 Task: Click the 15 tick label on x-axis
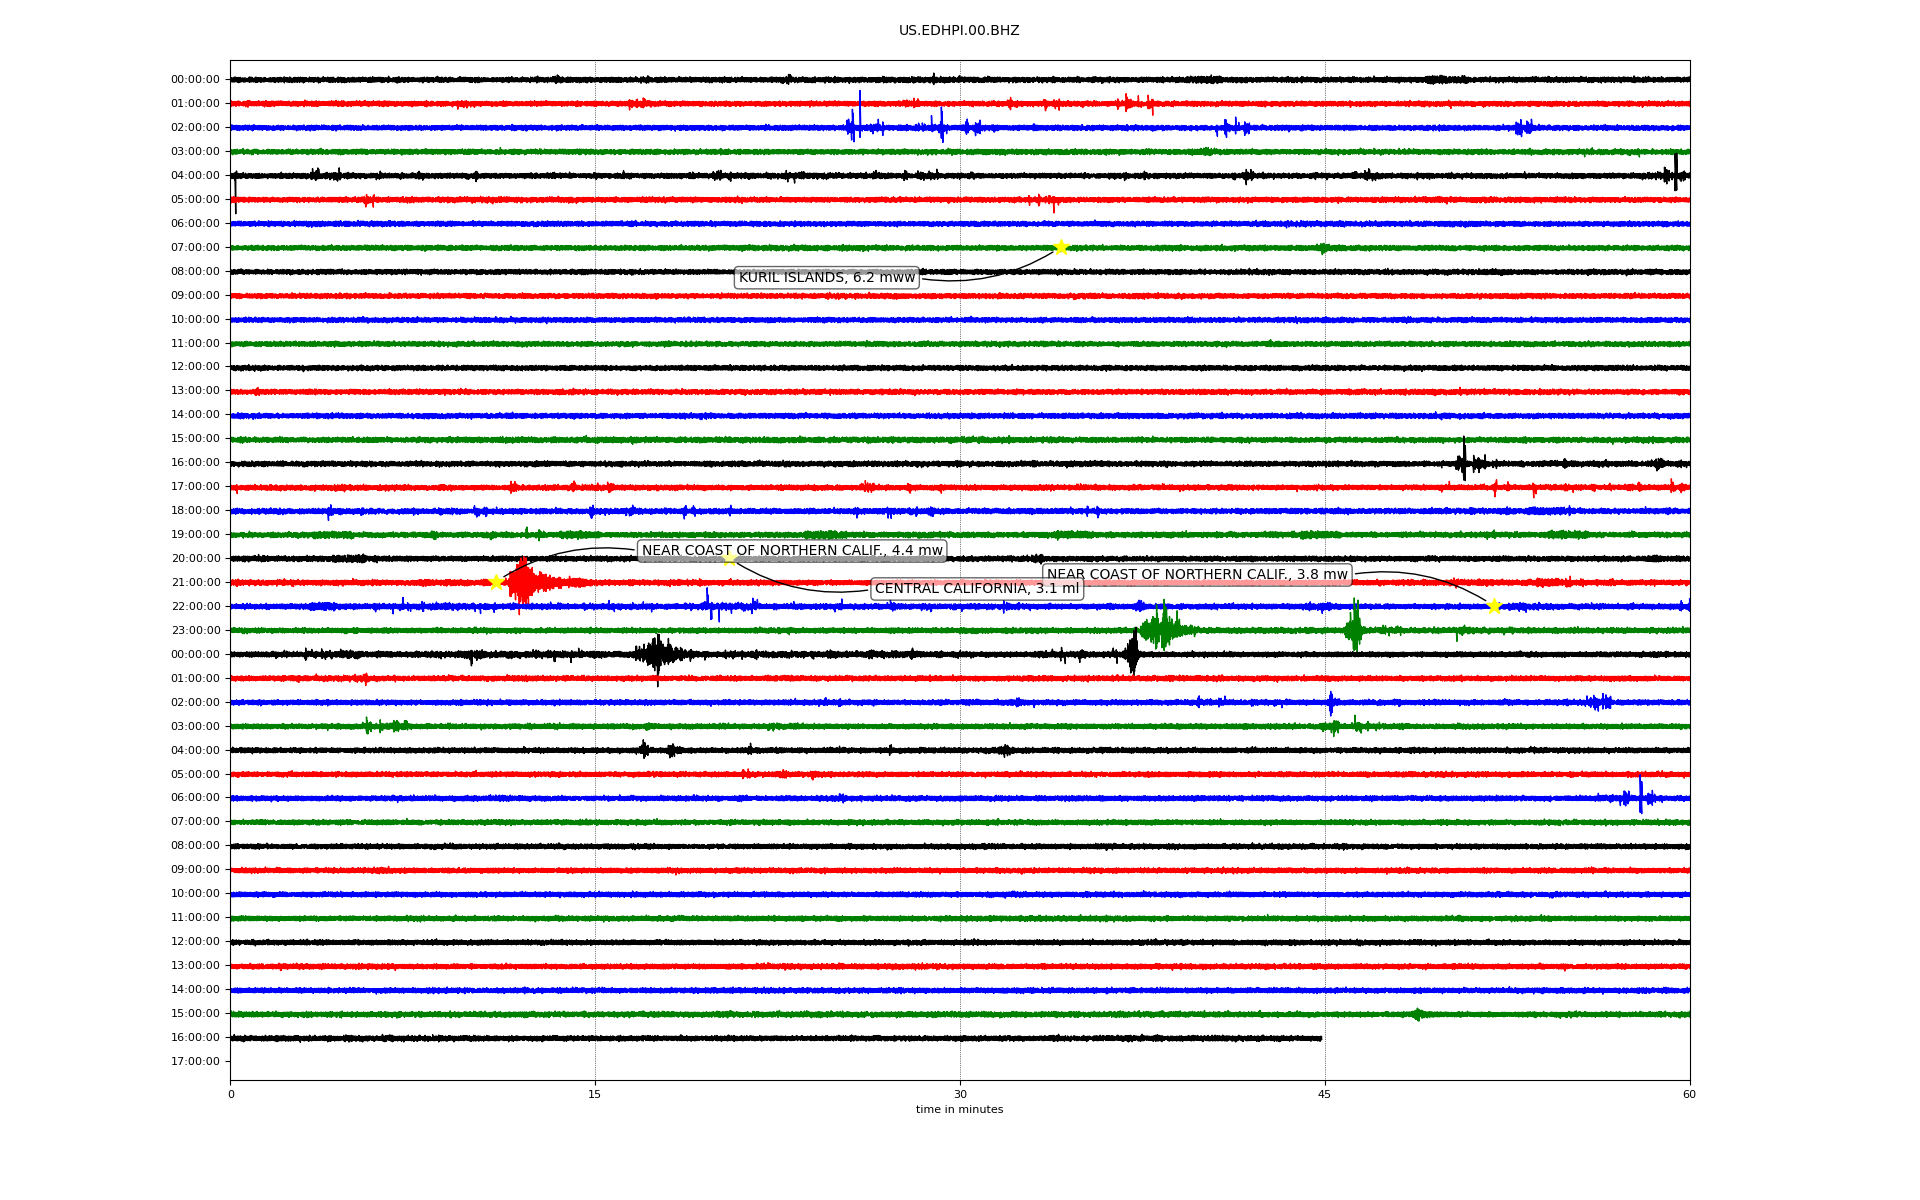pos(595,1094)
